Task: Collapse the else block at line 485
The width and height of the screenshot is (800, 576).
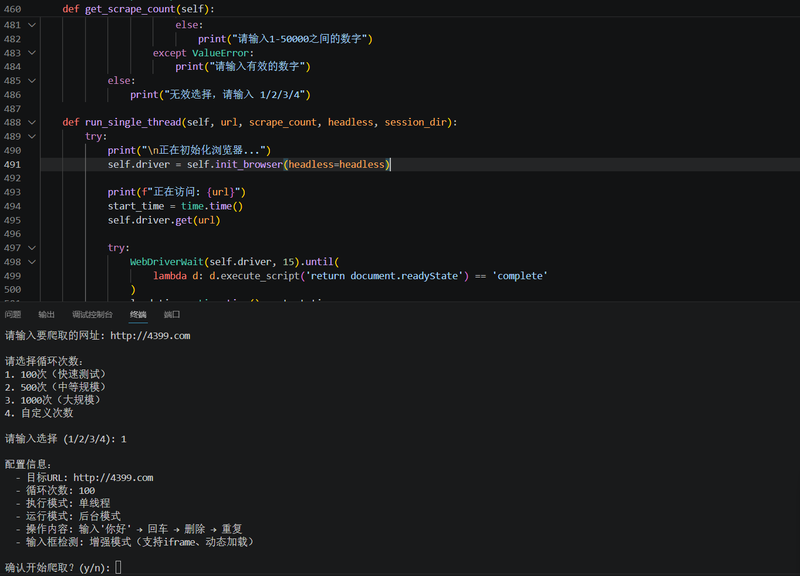Action: 32,81
